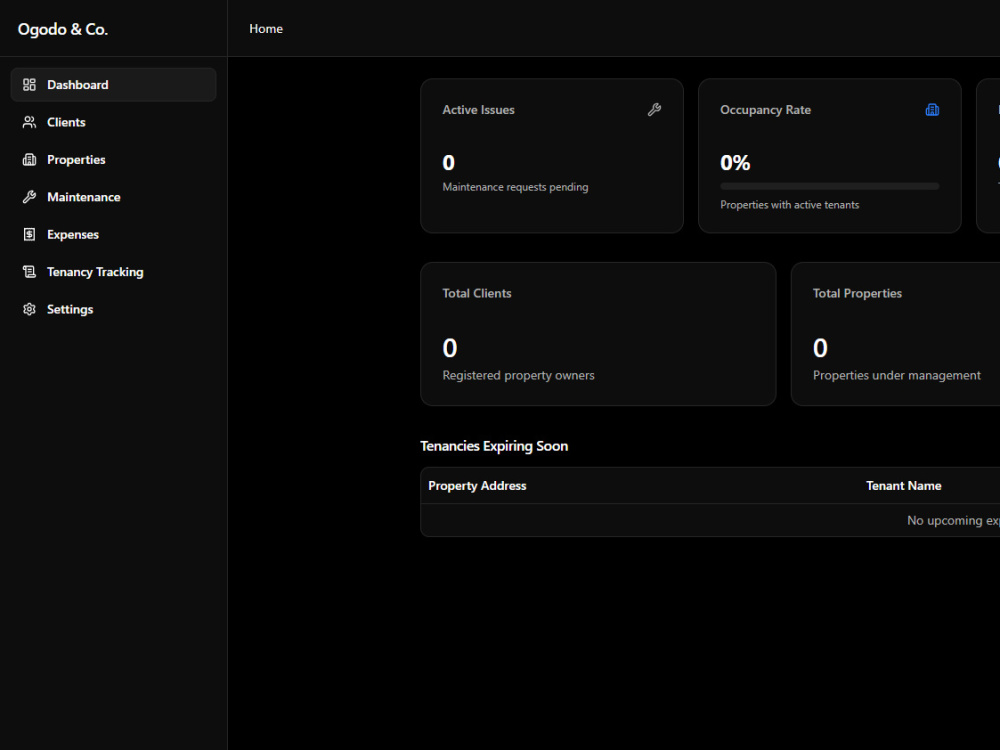Click wrench icon on Active Issues card
The image size is (1000, 750).
[654, 110]
